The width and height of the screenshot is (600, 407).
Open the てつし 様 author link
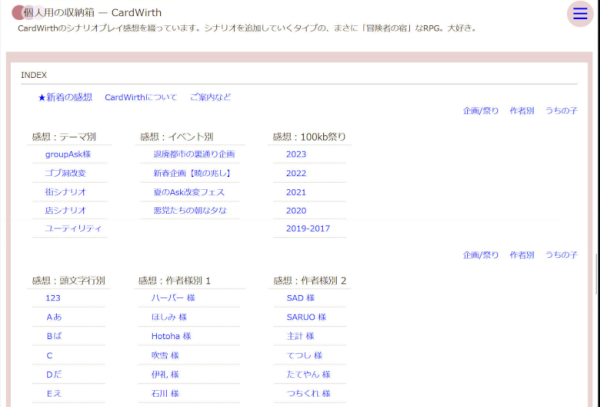(304, 355)
